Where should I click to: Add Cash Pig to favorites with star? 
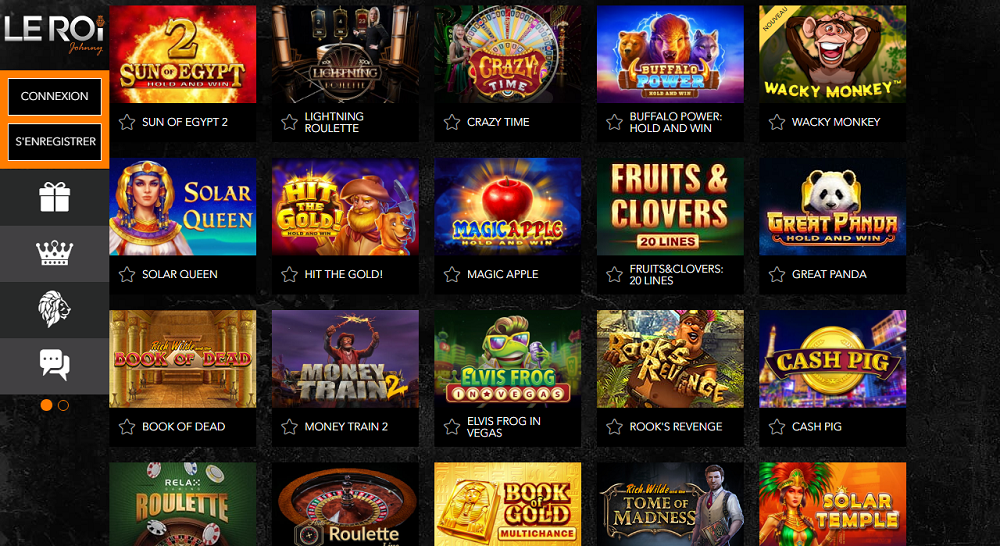[776, 427]
